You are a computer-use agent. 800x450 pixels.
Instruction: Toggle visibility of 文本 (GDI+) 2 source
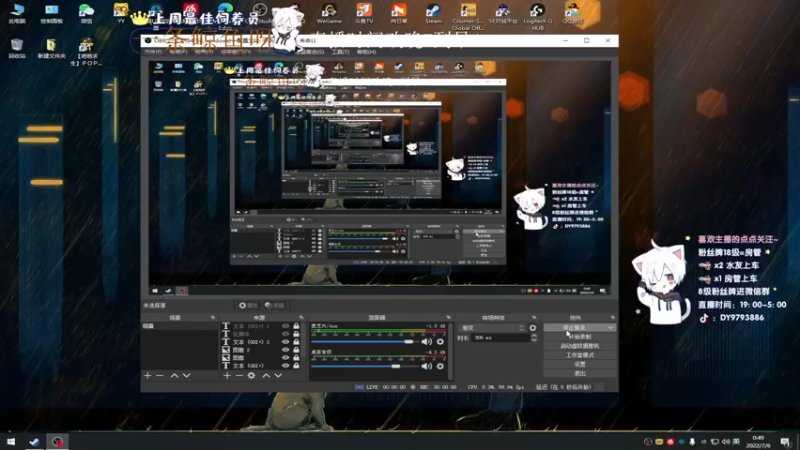tap(285, 326)
